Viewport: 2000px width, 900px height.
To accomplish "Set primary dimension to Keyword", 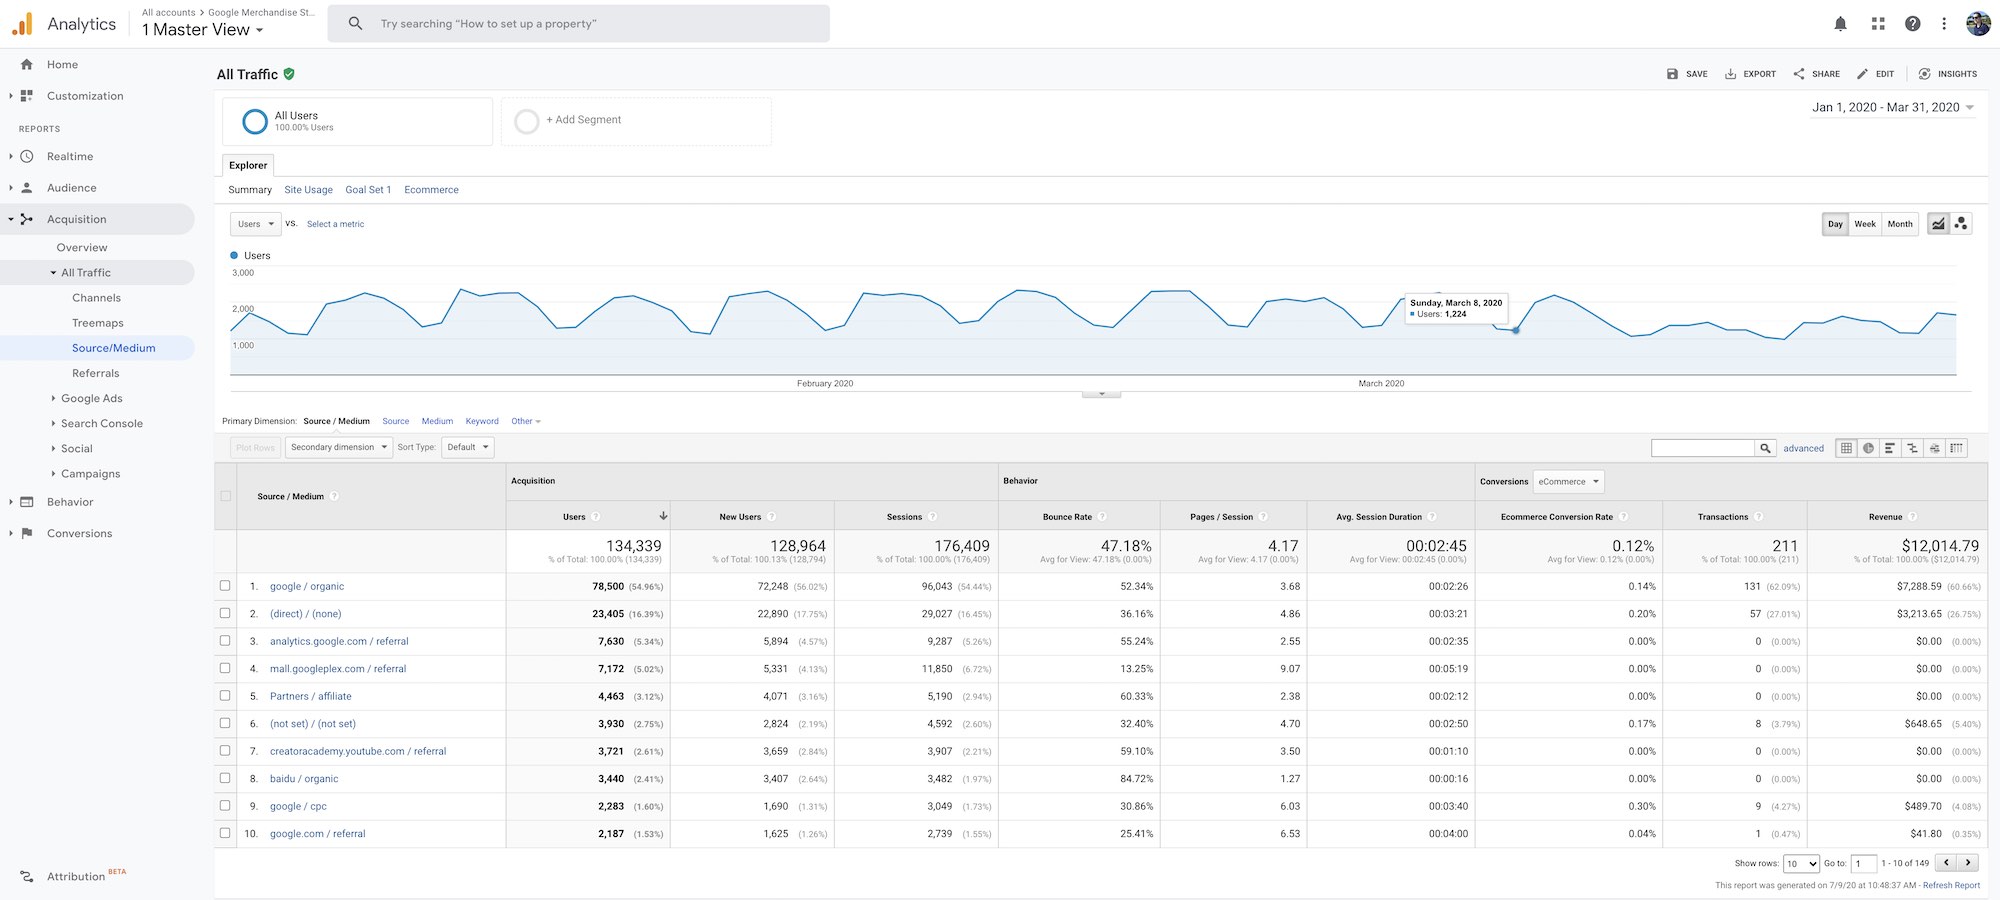I will coord(482,421).
